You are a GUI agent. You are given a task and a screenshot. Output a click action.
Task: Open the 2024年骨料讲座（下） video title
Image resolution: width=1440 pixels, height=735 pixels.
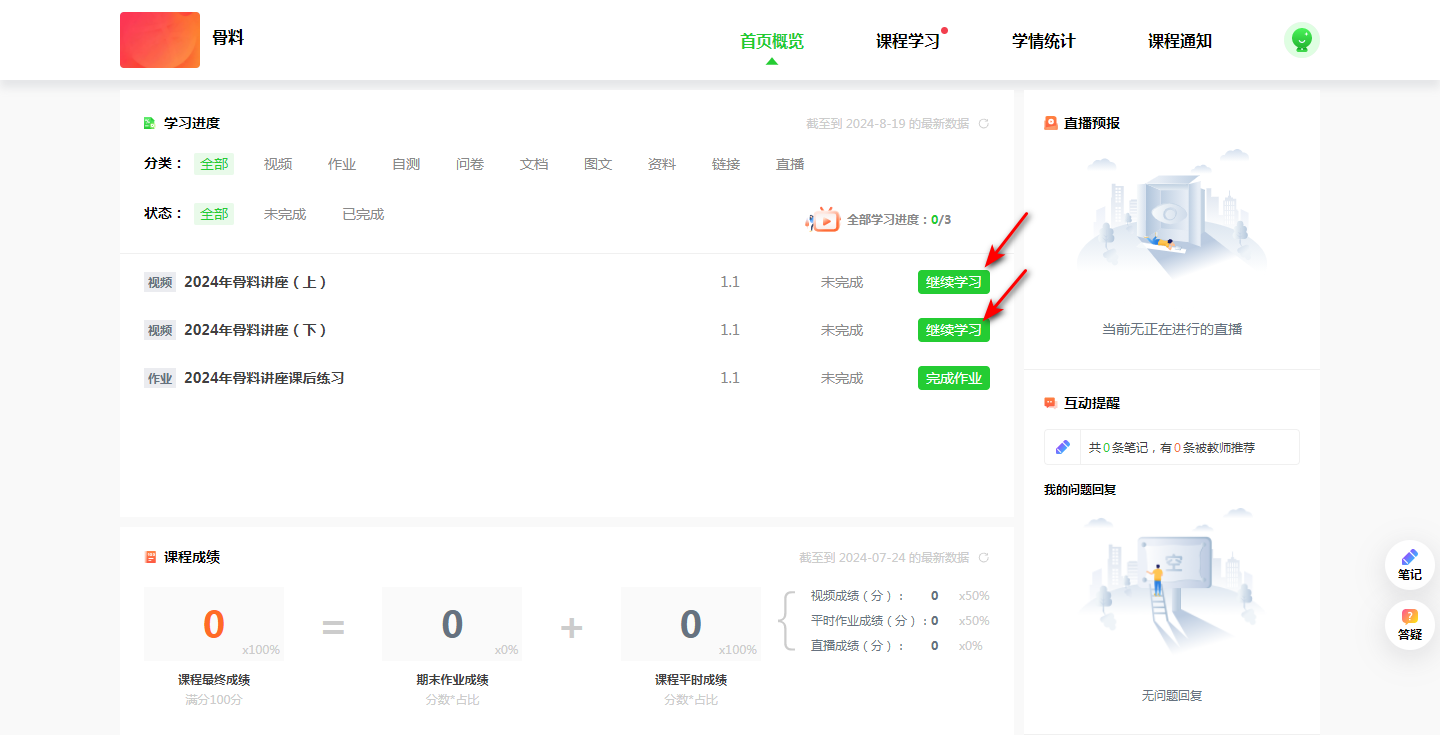[x=256, y=330]
